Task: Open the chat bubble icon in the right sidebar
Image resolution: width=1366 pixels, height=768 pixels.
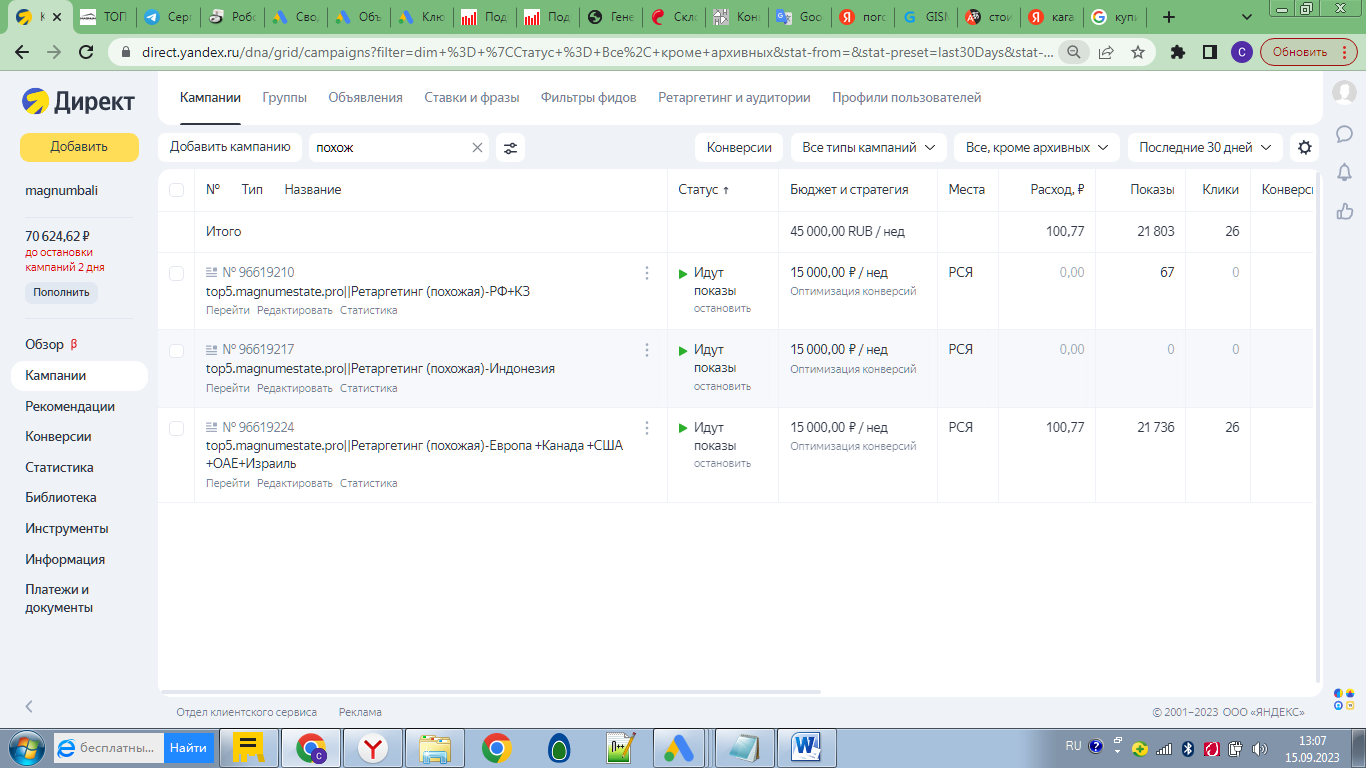Action: coord(1344,133)
